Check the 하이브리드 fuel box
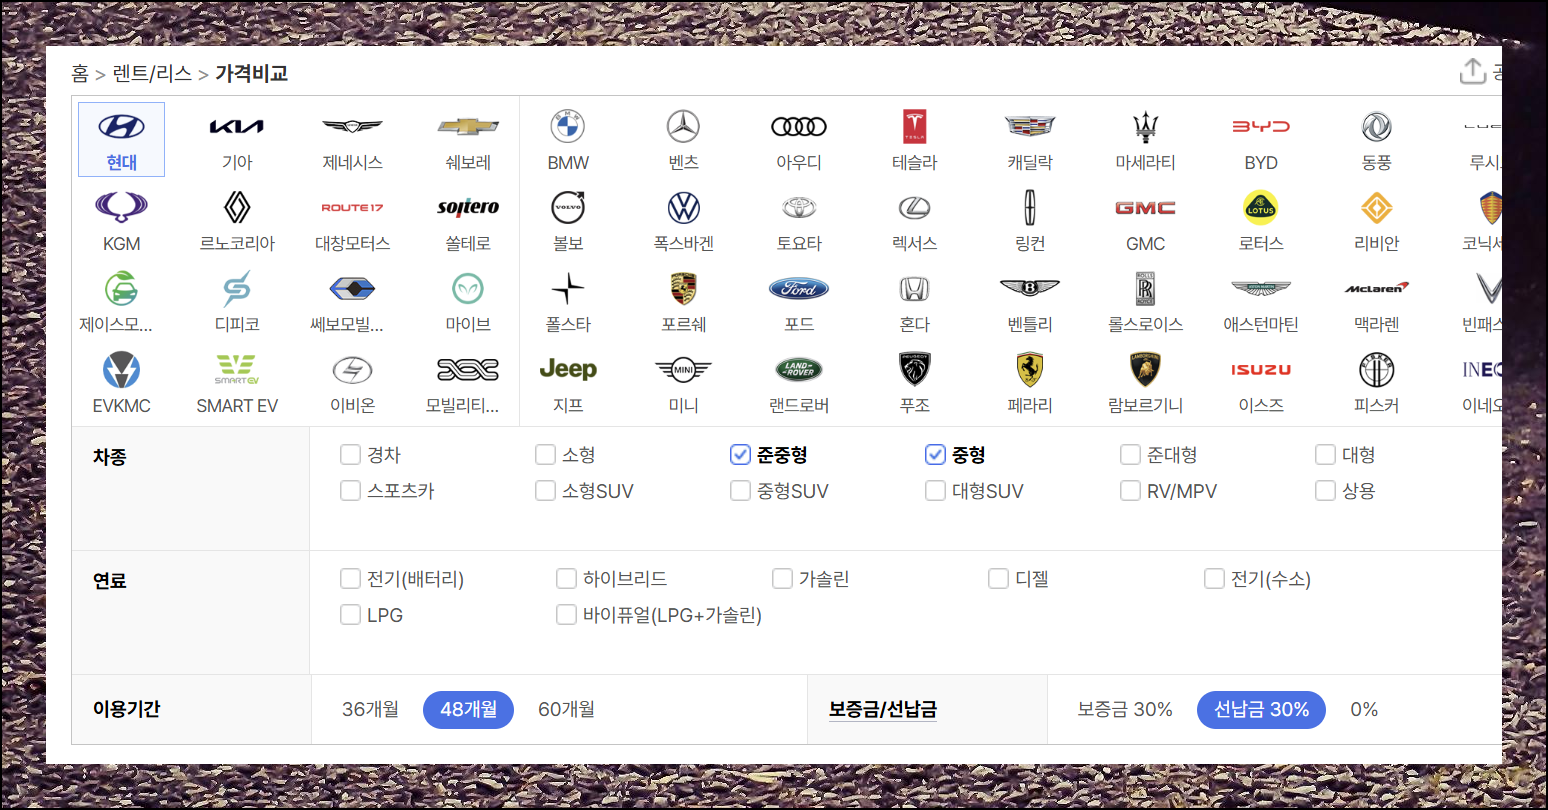Viewport: 1548px width, 810px height. (x=566, y=579)
